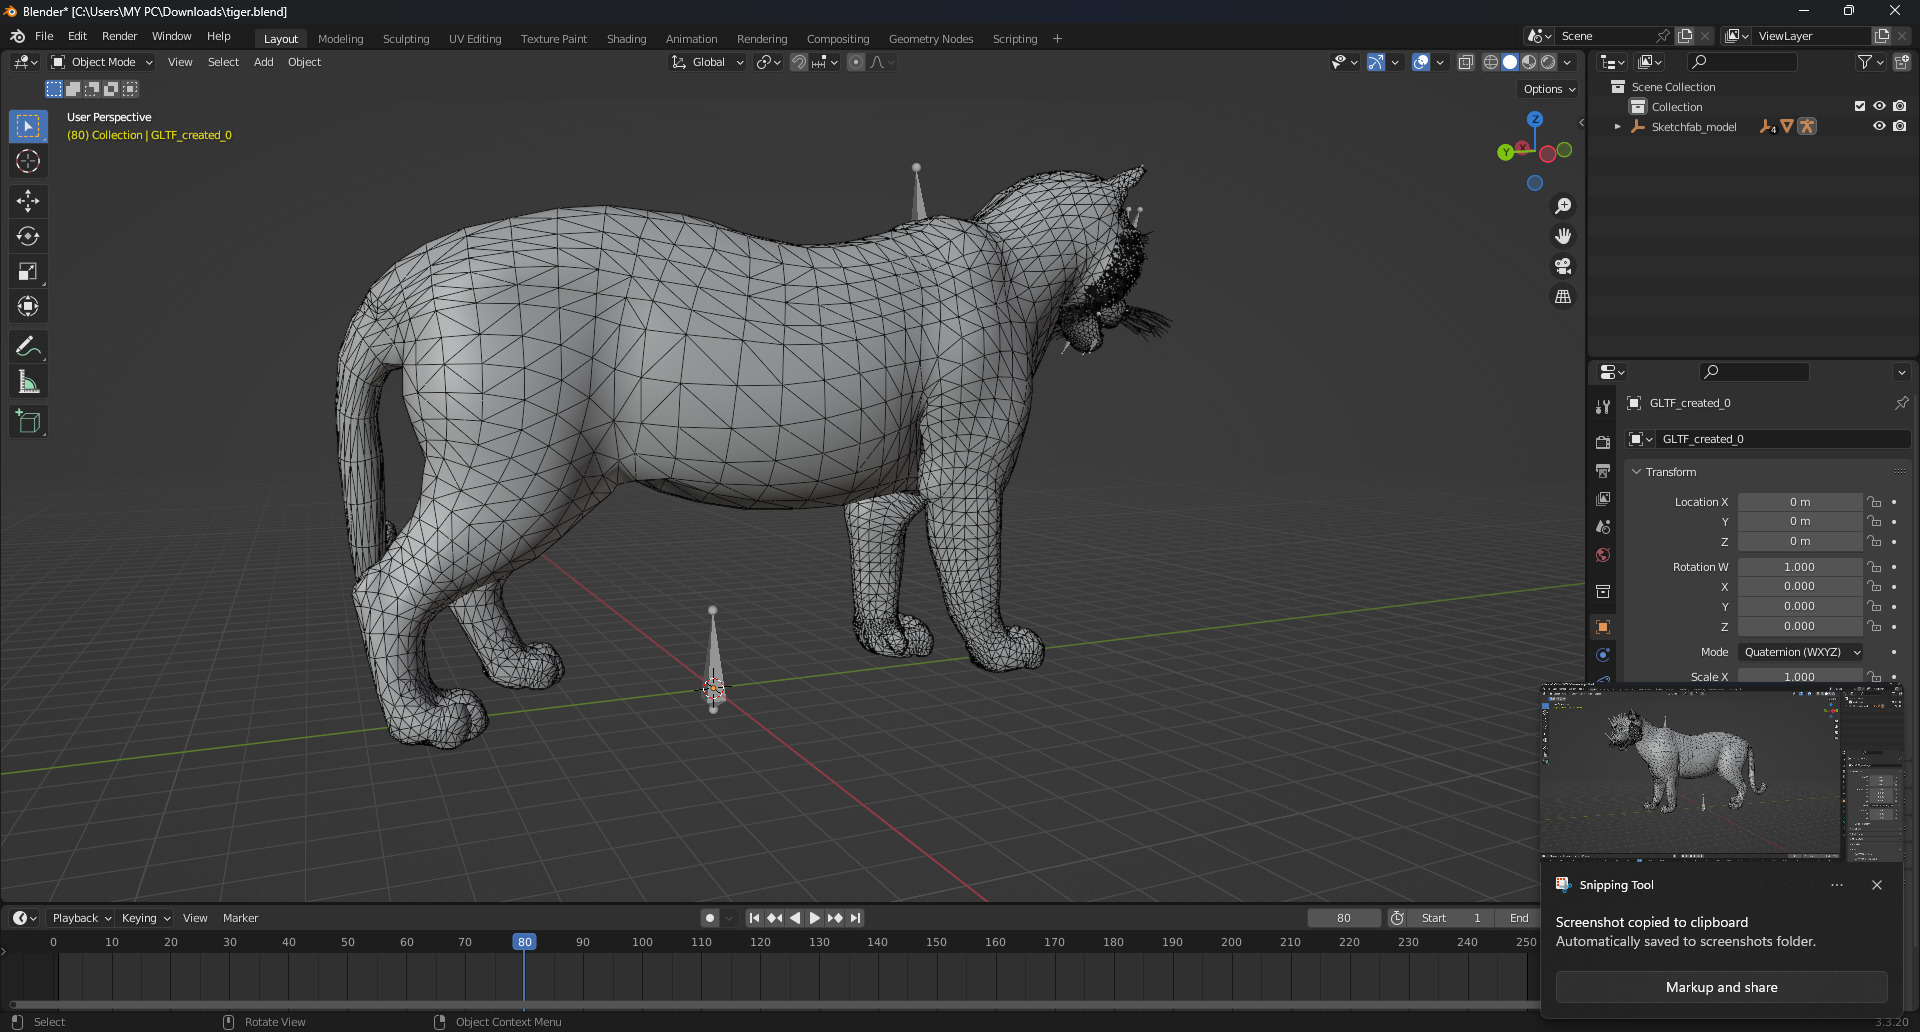Lock Location X value
This screenshot has width=1920, height=1032.
pos(1875,502)
